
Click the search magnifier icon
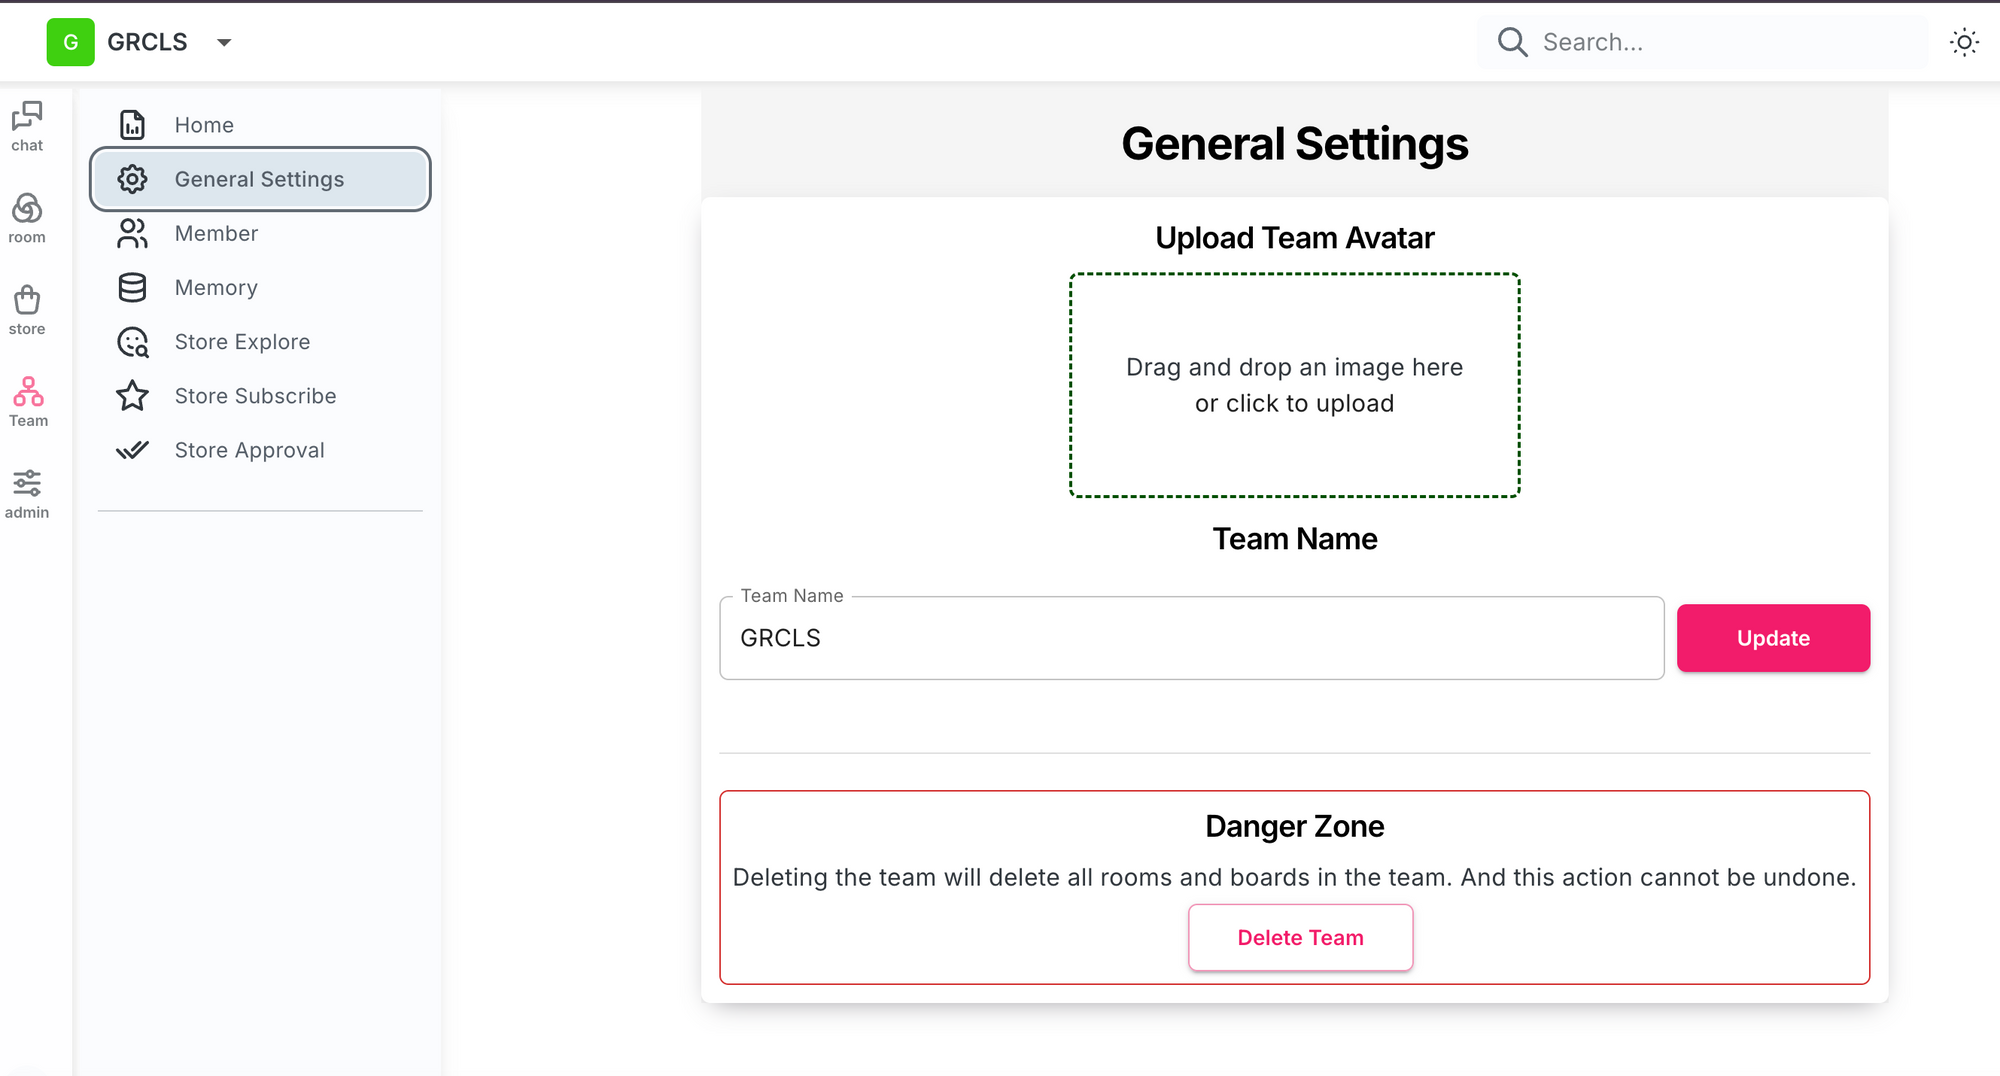point(1512,42)
